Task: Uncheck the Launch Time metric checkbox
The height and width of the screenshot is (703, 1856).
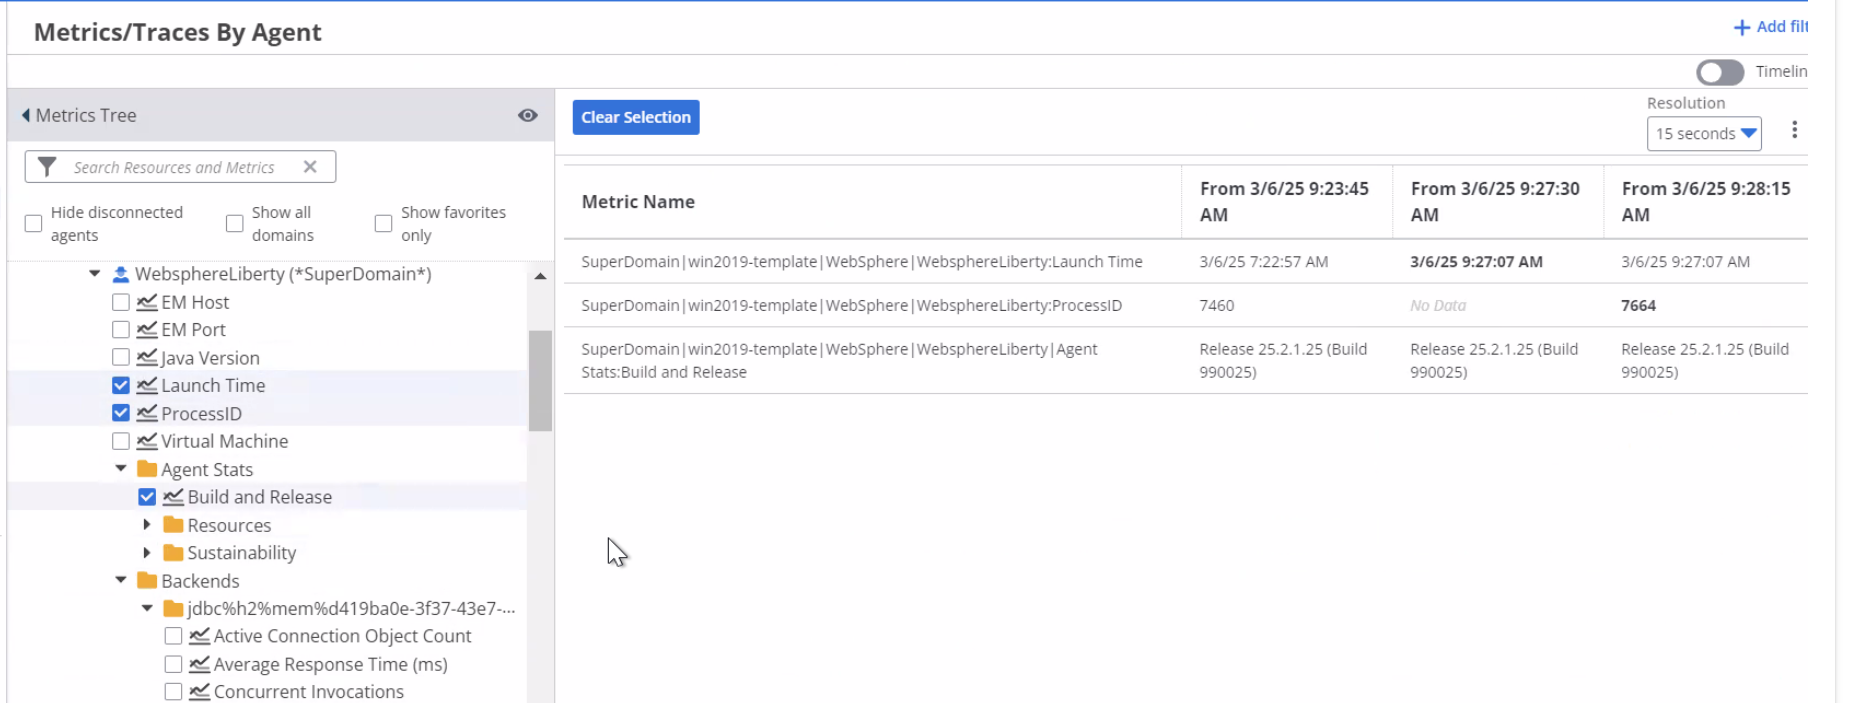Action: pyautogui.click(x=121, y=386)
